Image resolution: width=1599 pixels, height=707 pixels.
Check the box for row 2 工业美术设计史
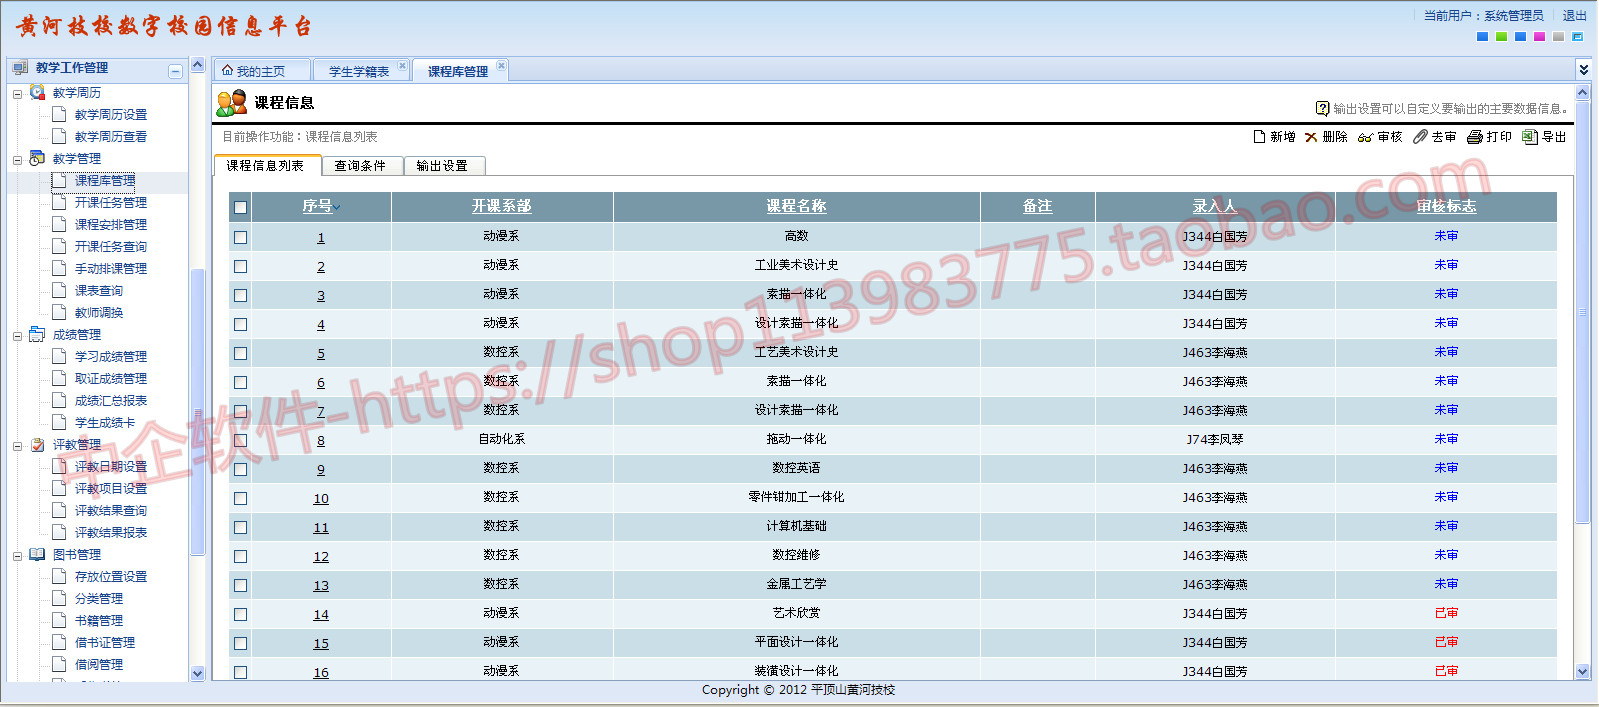pyautogui.click(x=240, y=266)
